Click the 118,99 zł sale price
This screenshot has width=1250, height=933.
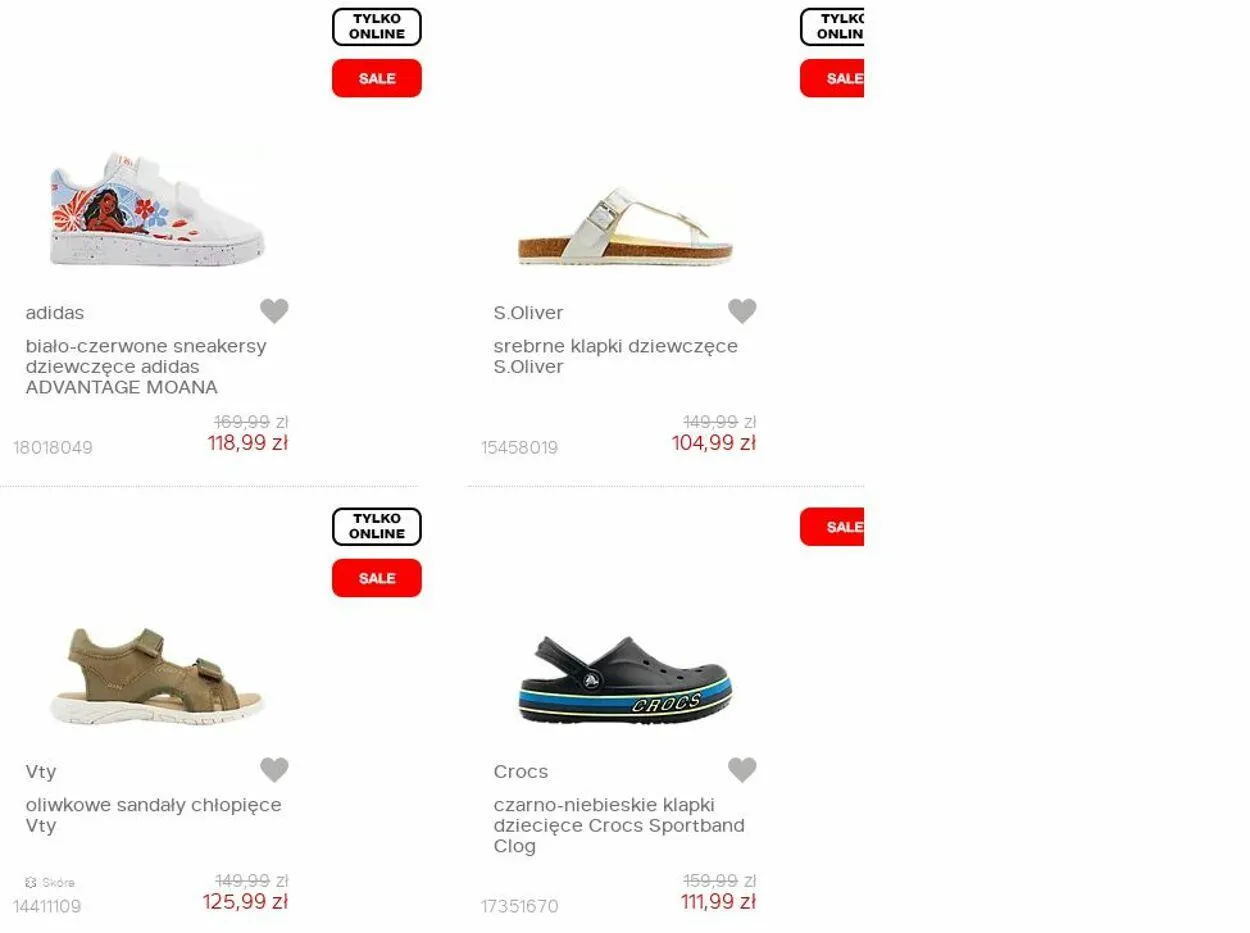tap(248, 443)
